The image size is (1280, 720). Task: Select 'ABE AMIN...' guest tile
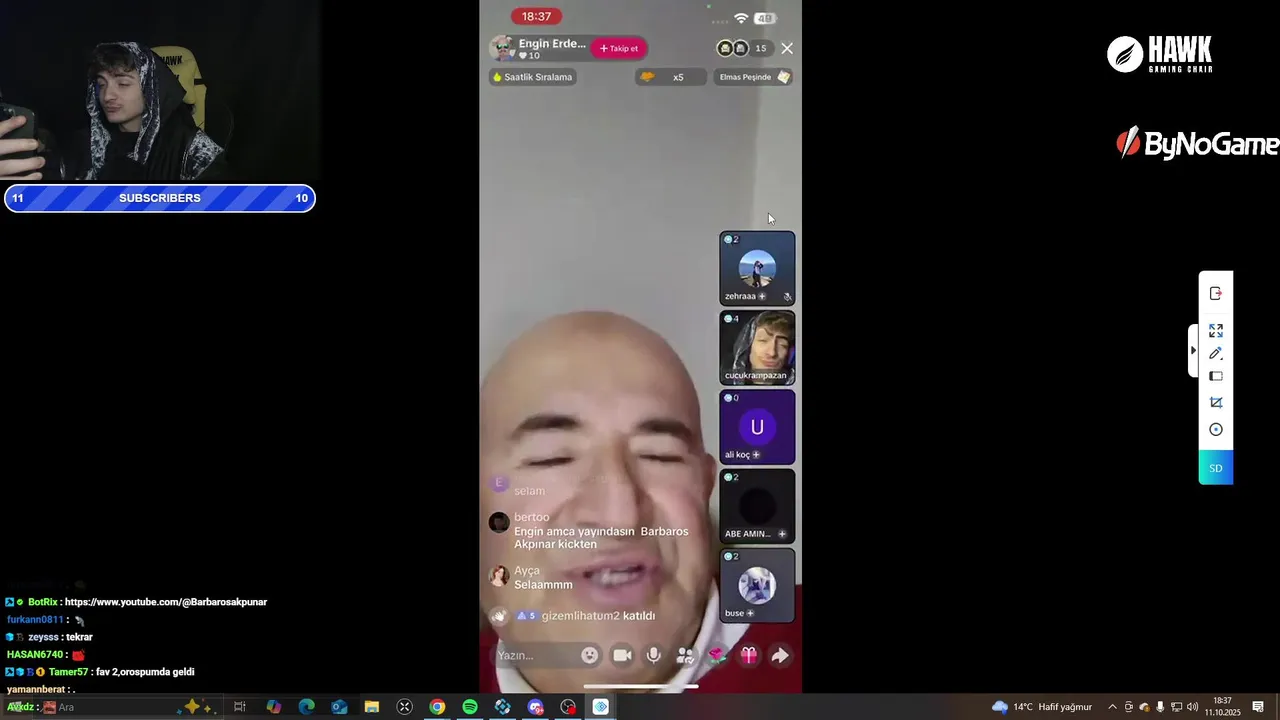point(757,505)
